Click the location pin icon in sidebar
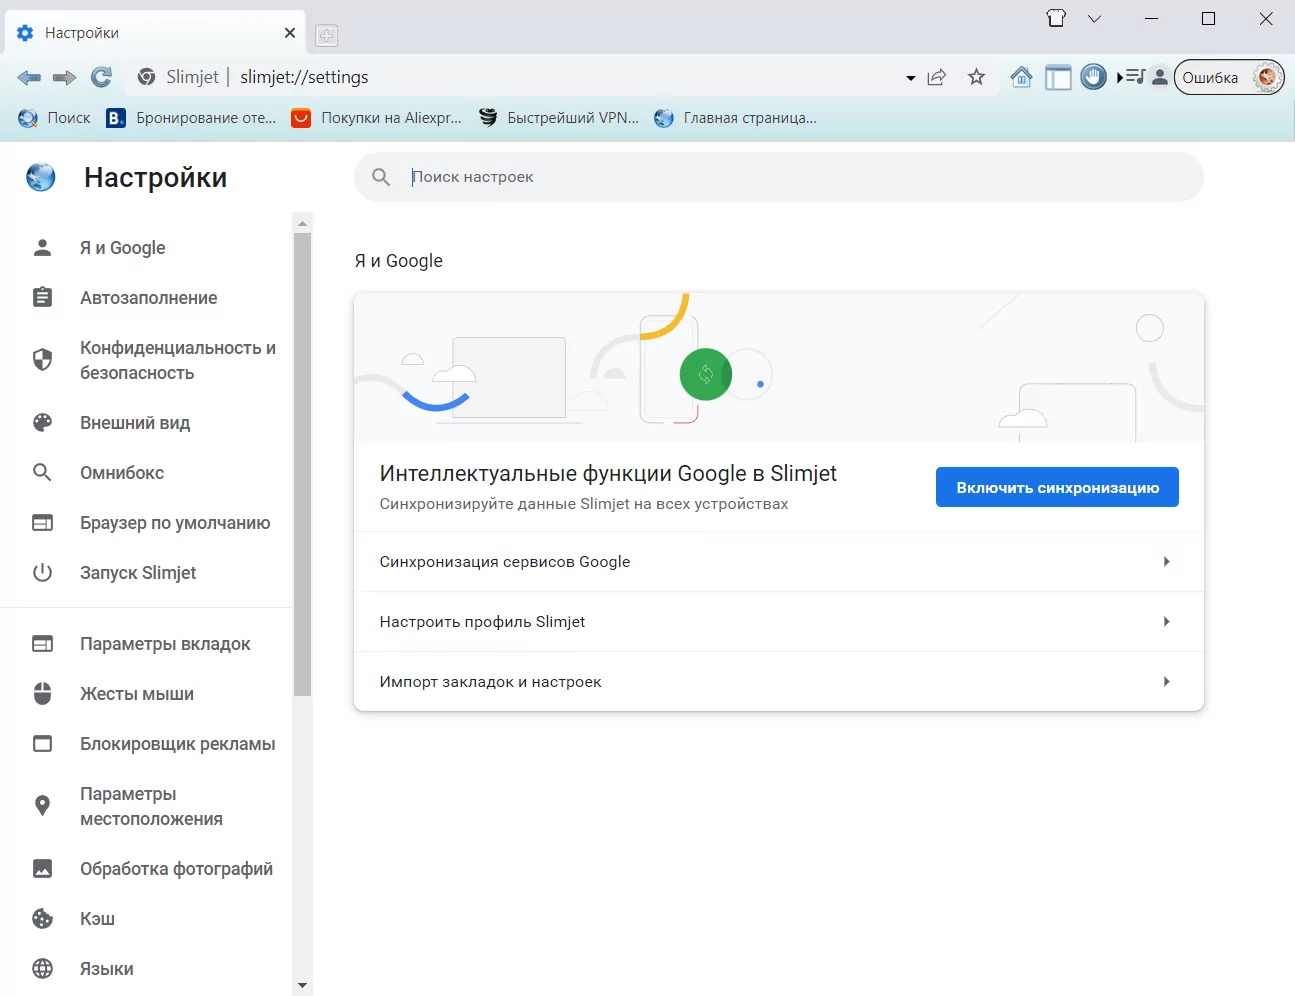 [42, 806]
